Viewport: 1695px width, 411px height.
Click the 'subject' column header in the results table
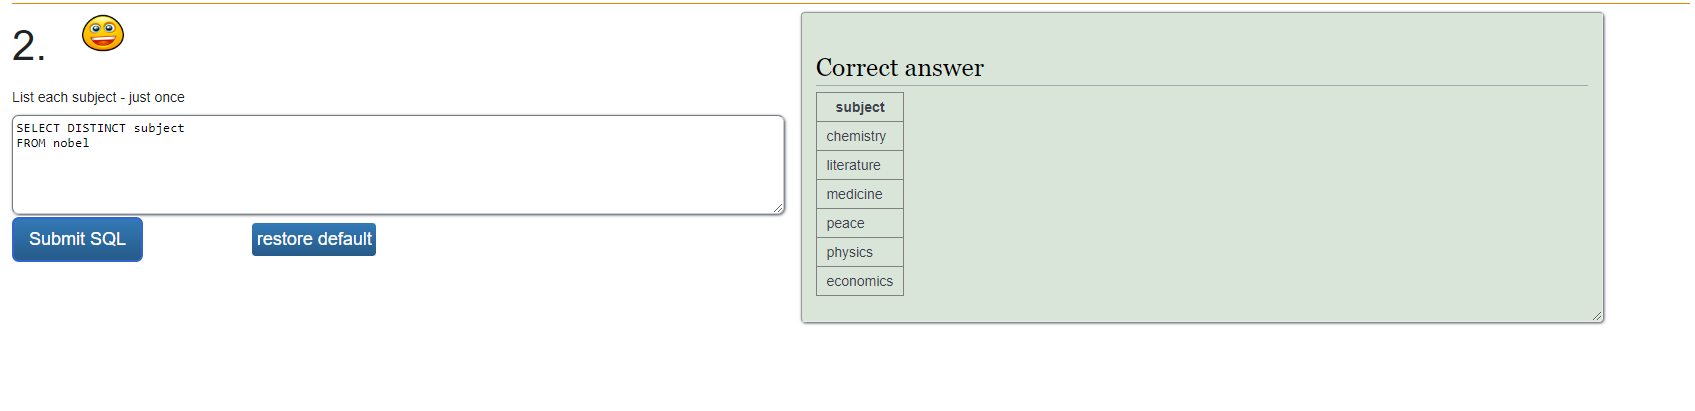click(x=860, y=107)
